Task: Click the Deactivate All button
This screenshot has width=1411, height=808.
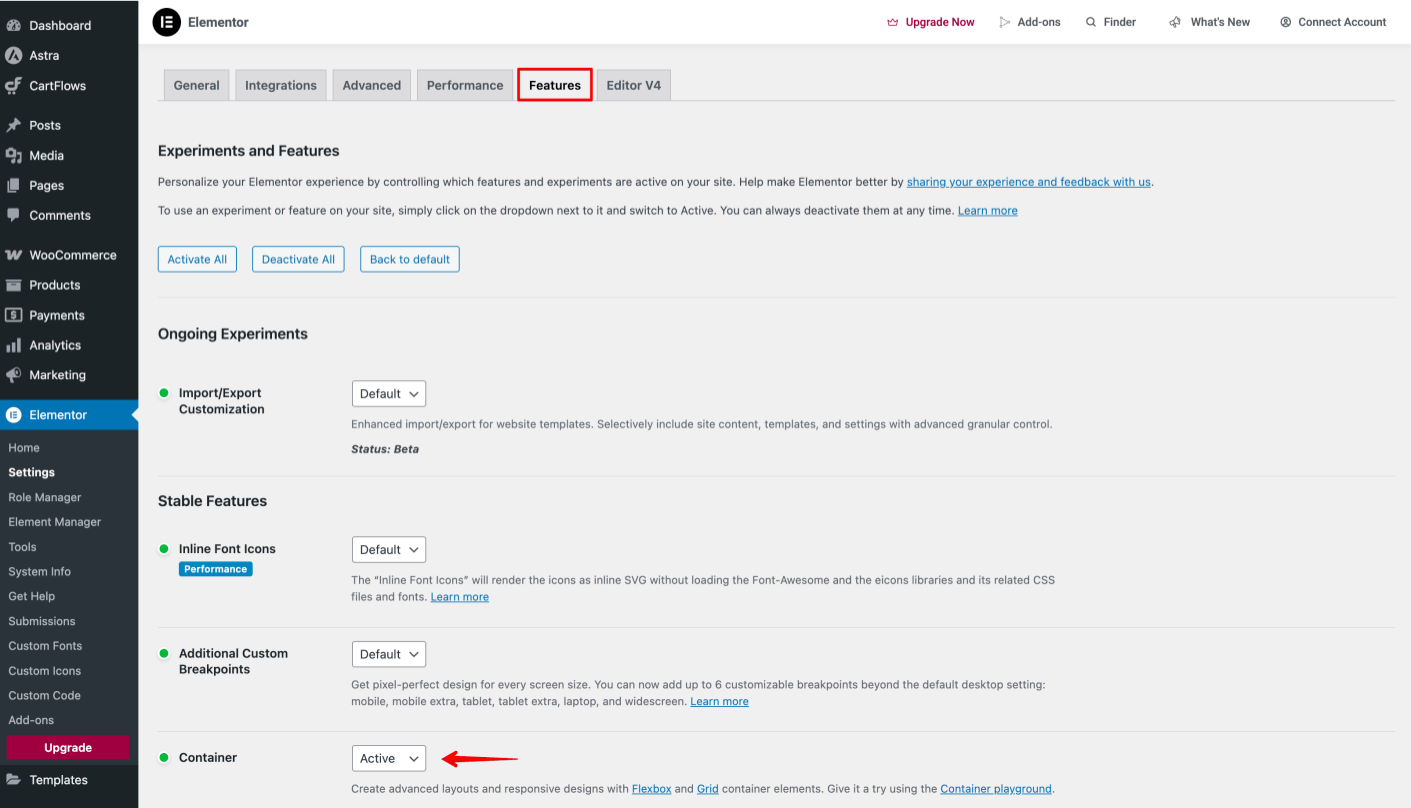Action: coord(298,258)
